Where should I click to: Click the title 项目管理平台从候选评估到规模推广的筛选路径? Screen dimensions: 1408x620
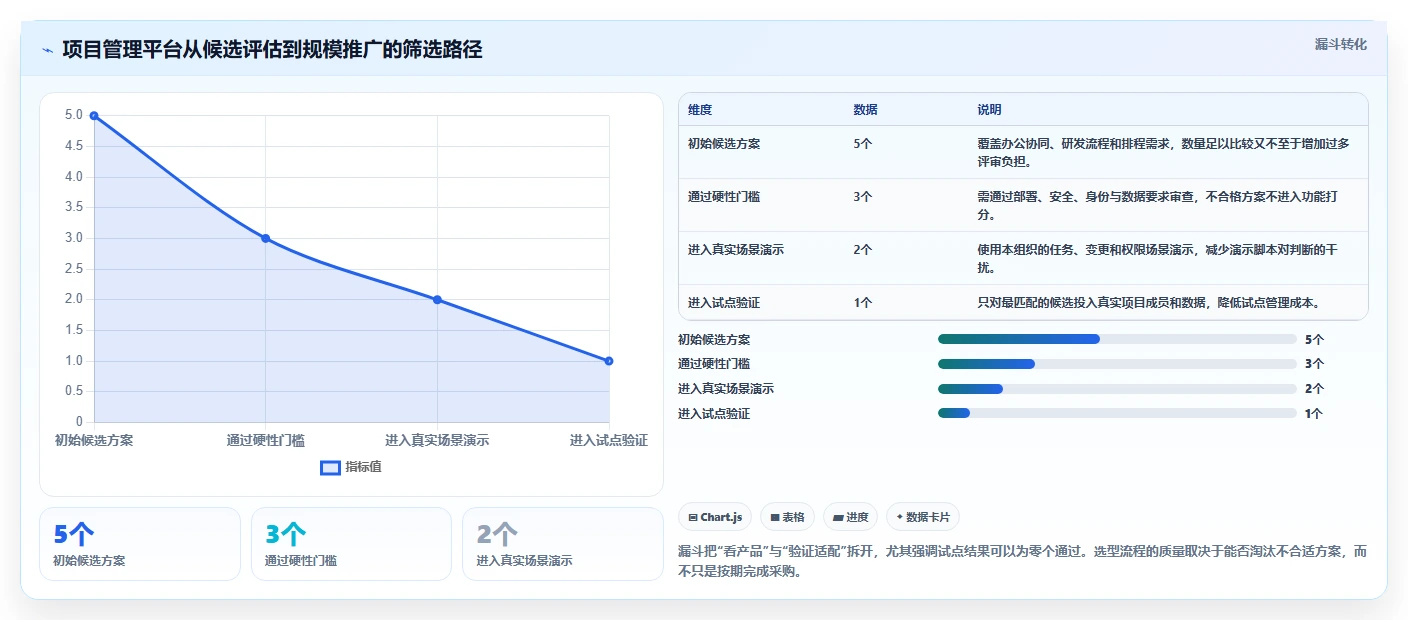272,50
